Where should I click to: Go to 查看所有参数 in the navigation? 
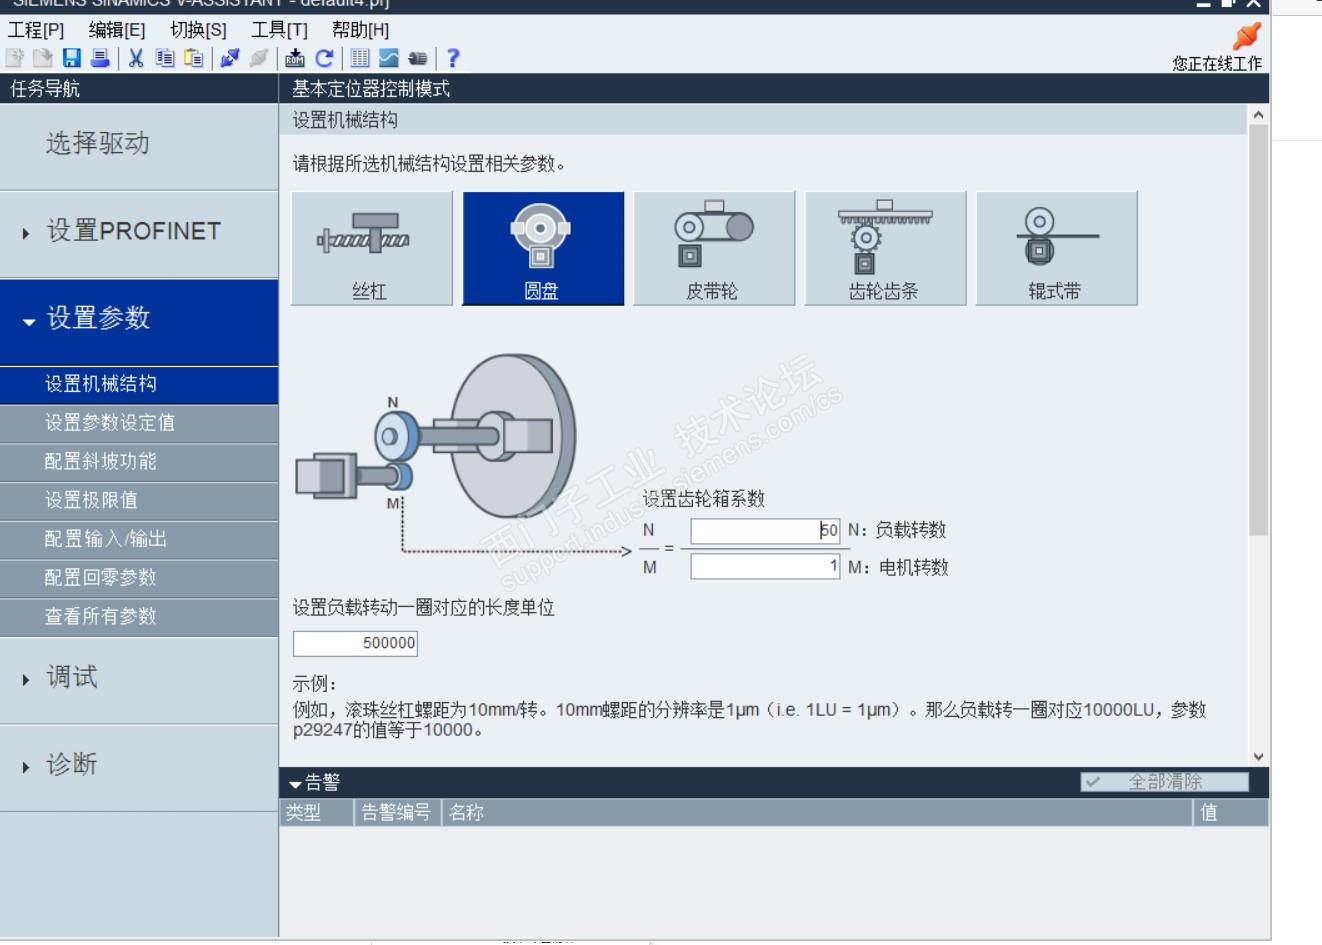coord(139,617)
